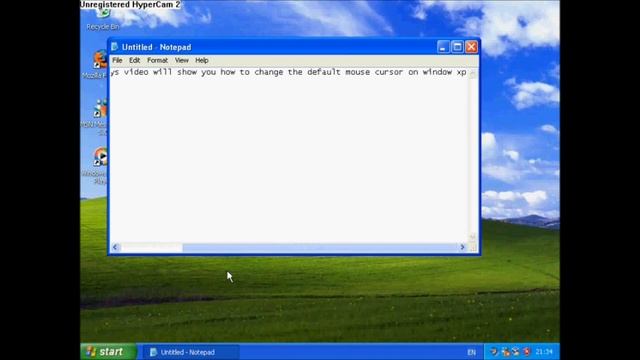This screenshot has height=360, width=640.
Task: Open the Format menu in Notepad
Action: coord(158,60)
